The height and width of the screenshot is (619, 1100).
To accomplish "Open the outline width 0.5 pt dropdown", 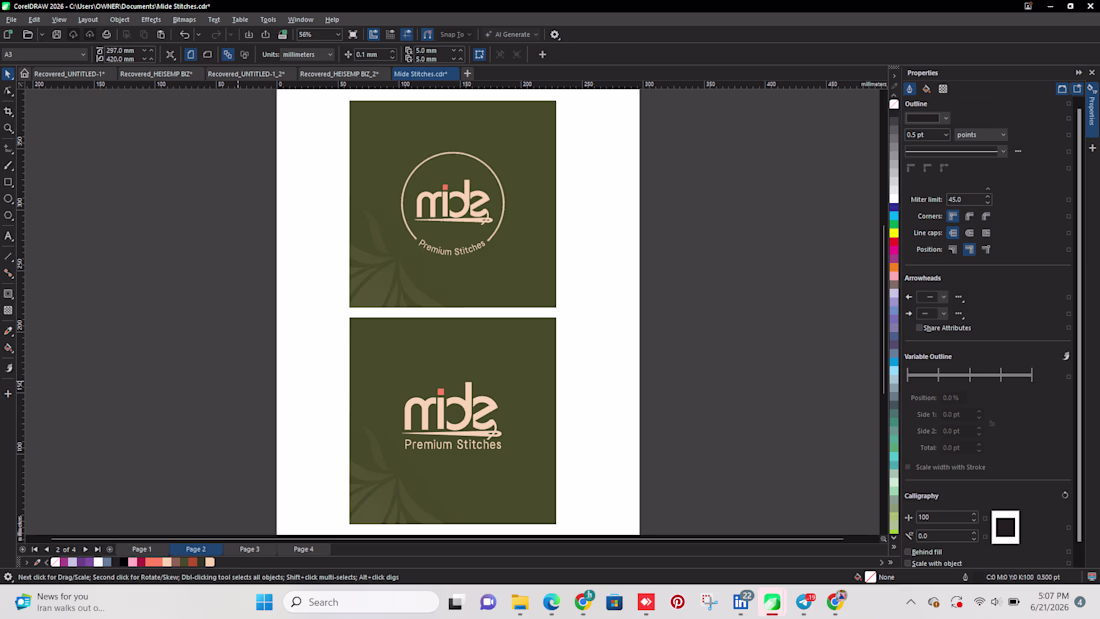I will (x=946, y=135).
